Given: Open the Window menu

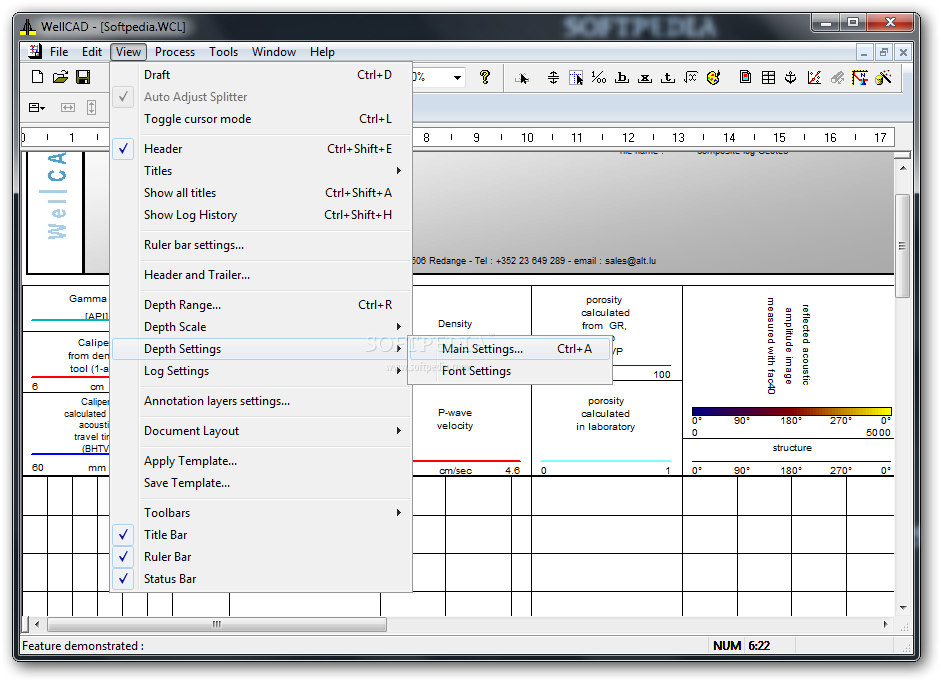Looking at the screenshot, I should (274, 52).
